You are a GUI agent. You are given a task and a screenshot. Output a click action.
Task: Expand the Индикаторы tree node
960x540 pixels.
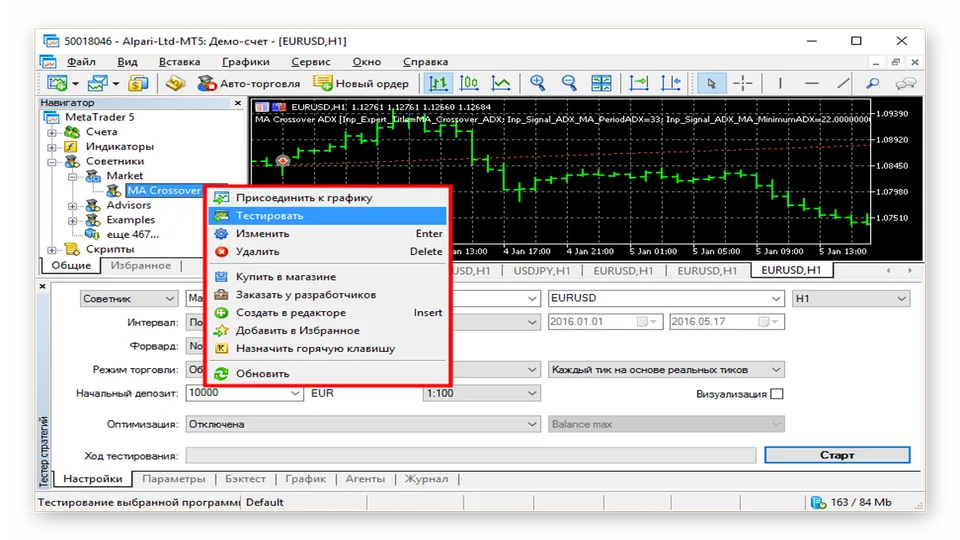[x=52, y=147]
